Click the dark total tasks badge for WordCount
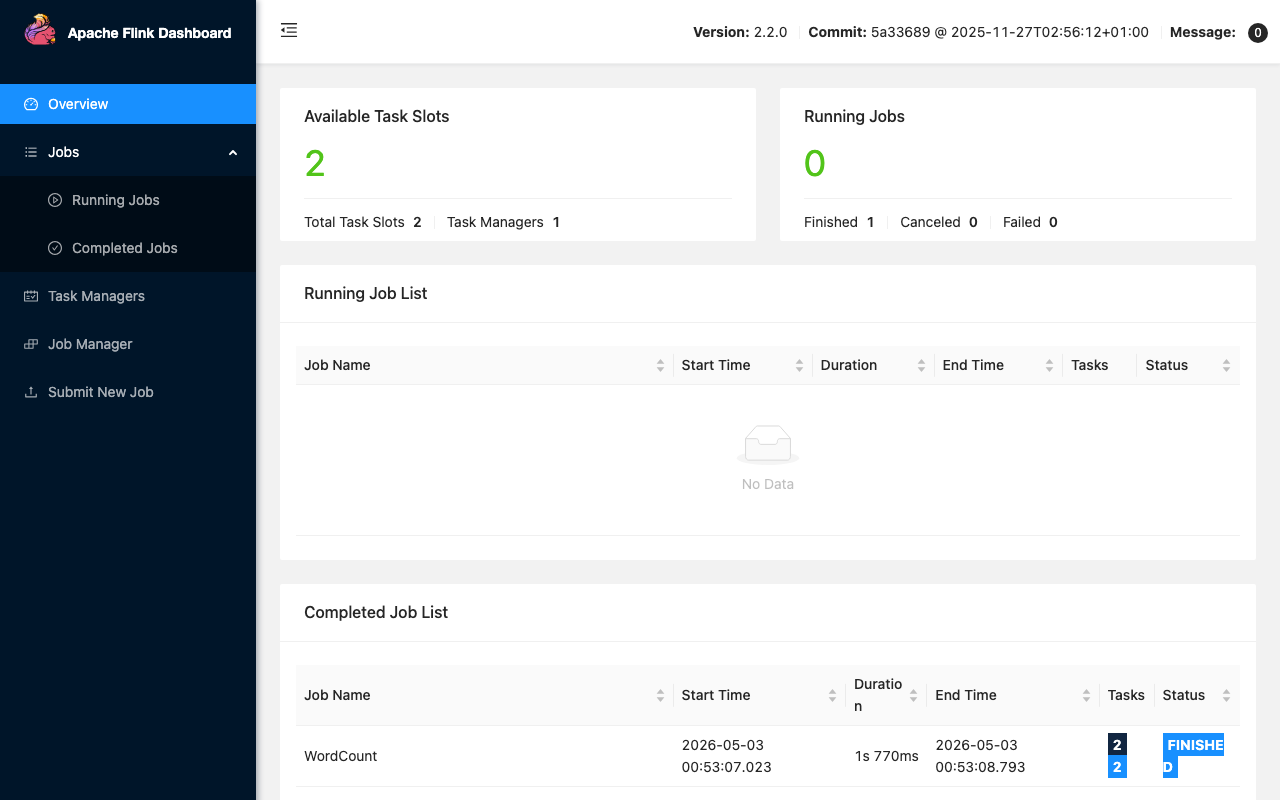The width and height of the screenshot is (1280, 800). 1117,745
